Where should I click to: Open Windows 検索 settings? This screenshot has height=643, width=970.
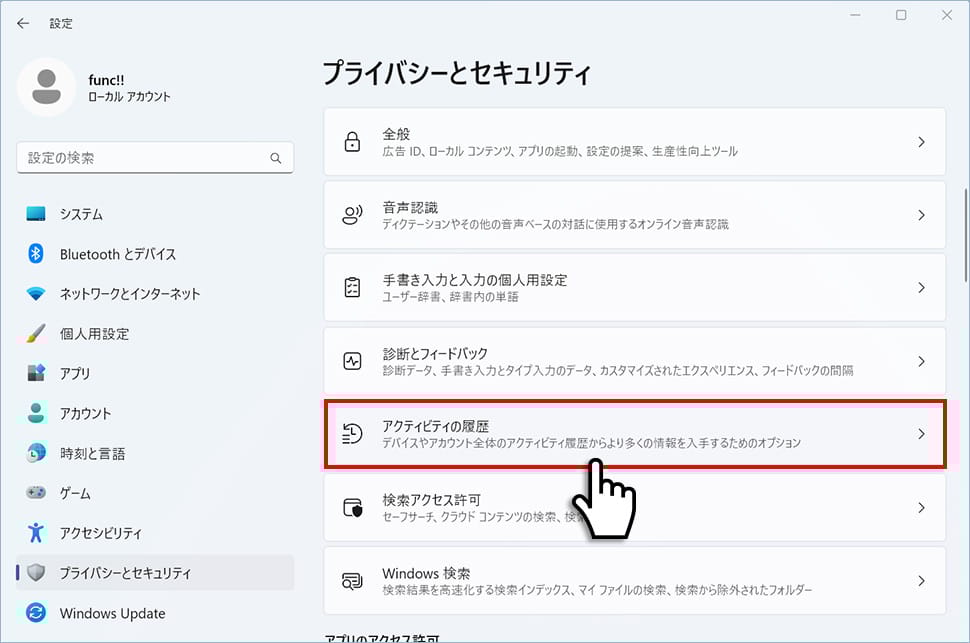coord(635,580)
